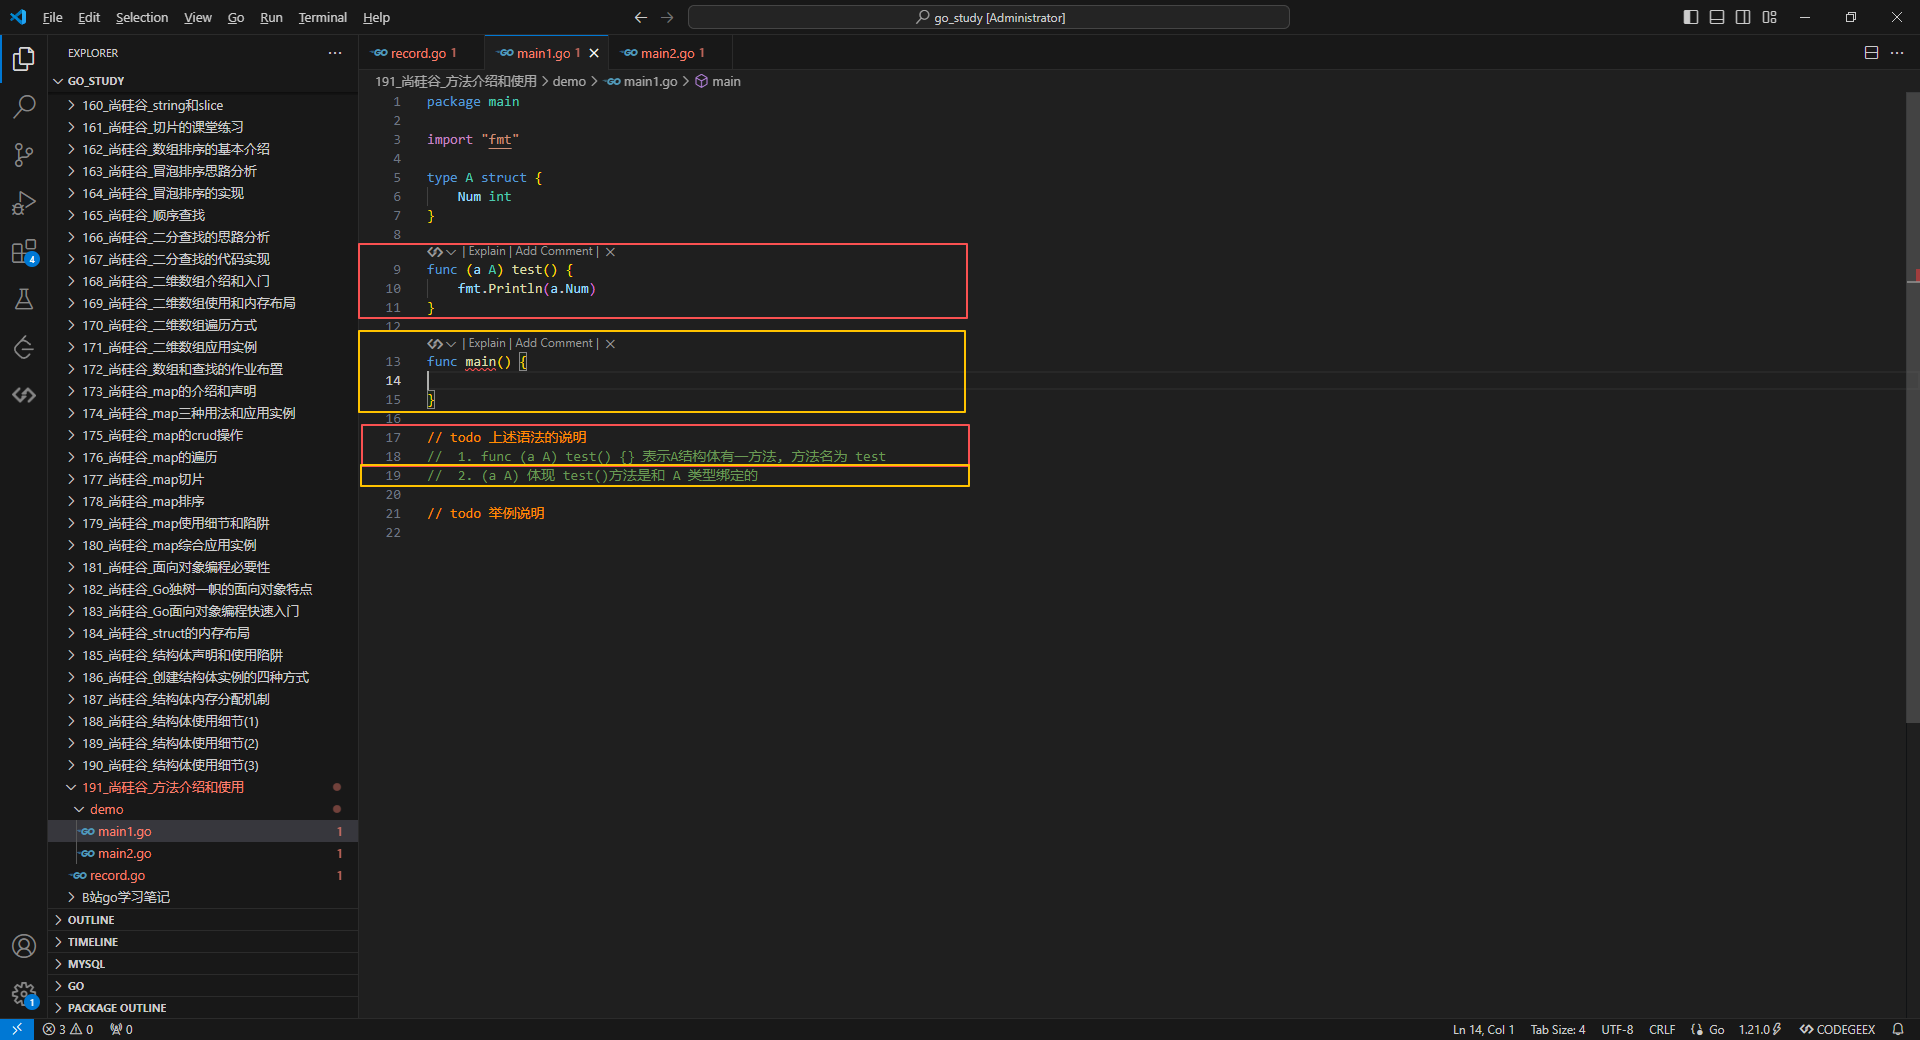
Task: Click Add Comment above func test
Action: [554, 252]
